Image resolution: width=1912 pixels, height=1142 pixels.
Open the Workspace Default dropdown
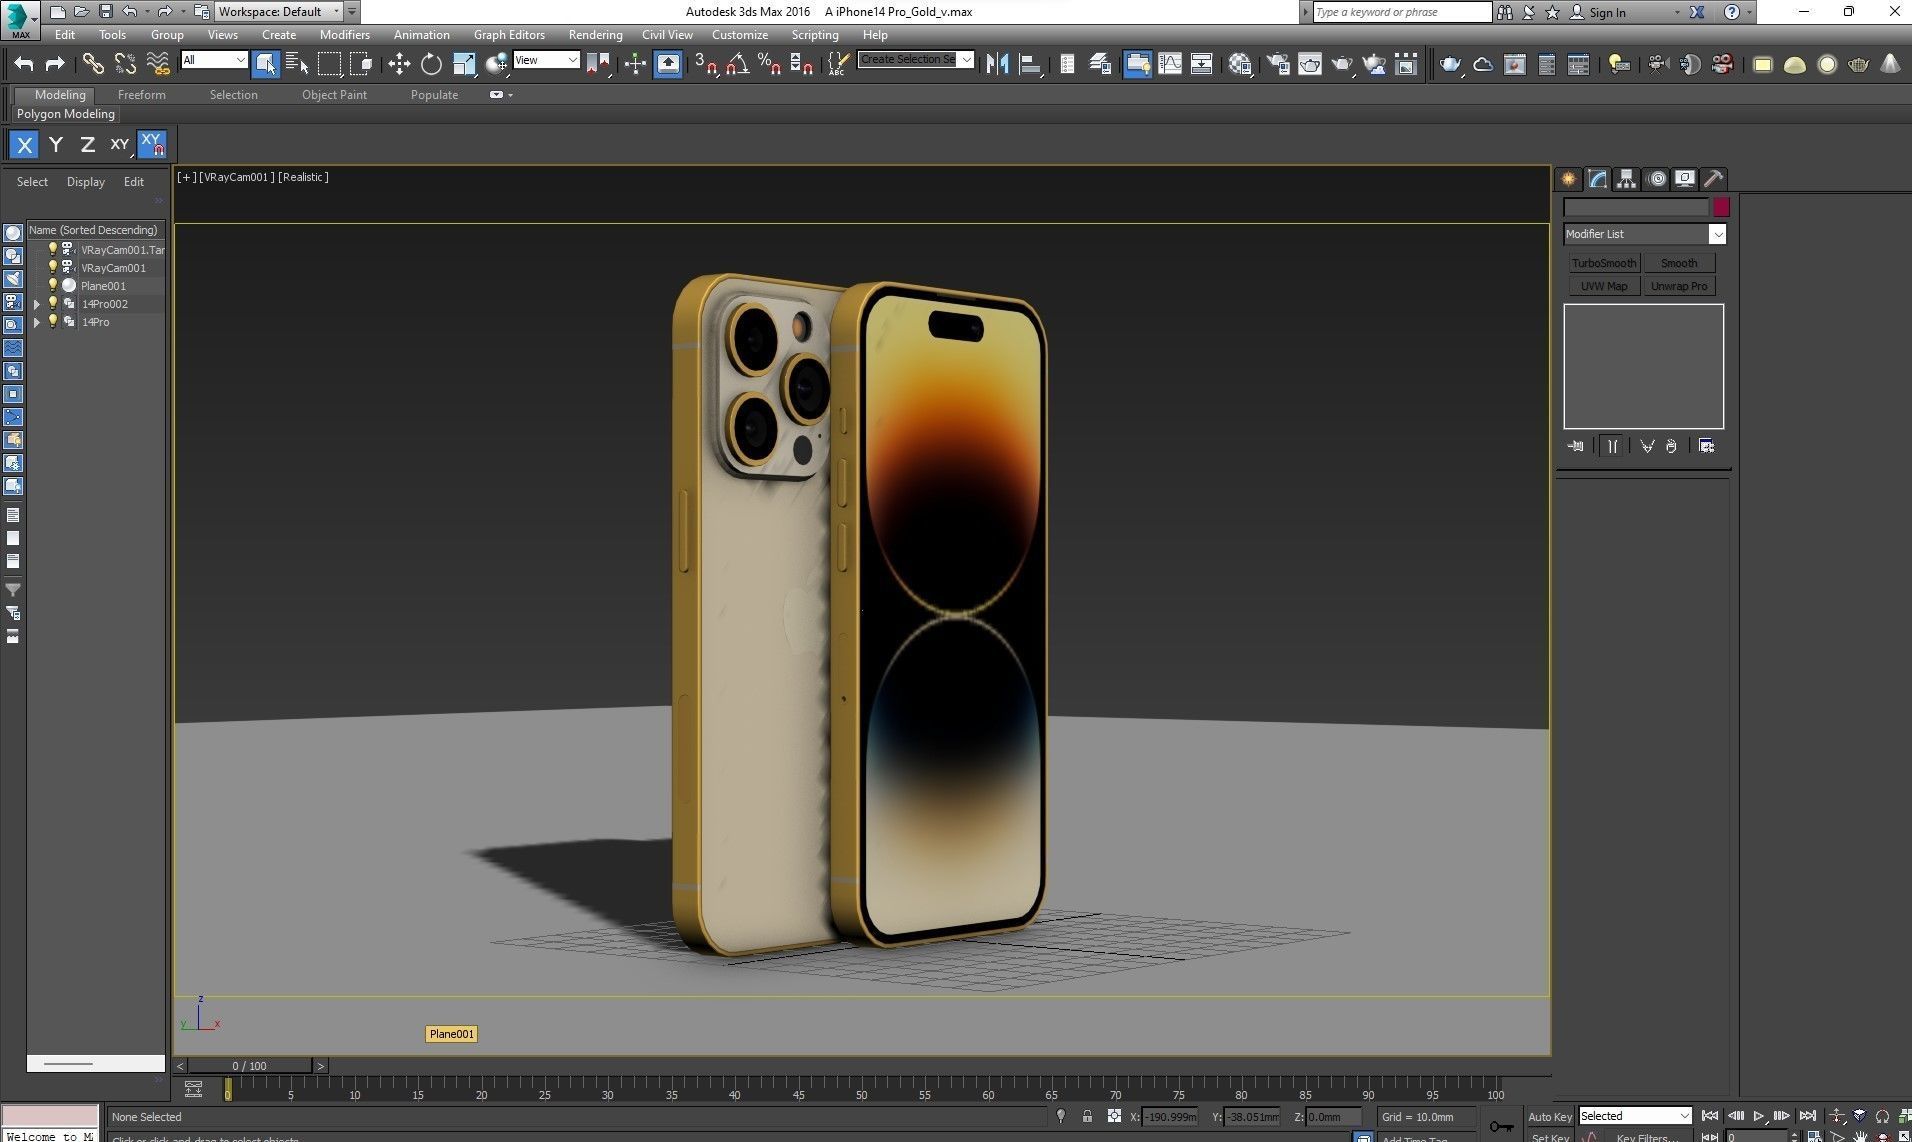(x=279, y=12)
